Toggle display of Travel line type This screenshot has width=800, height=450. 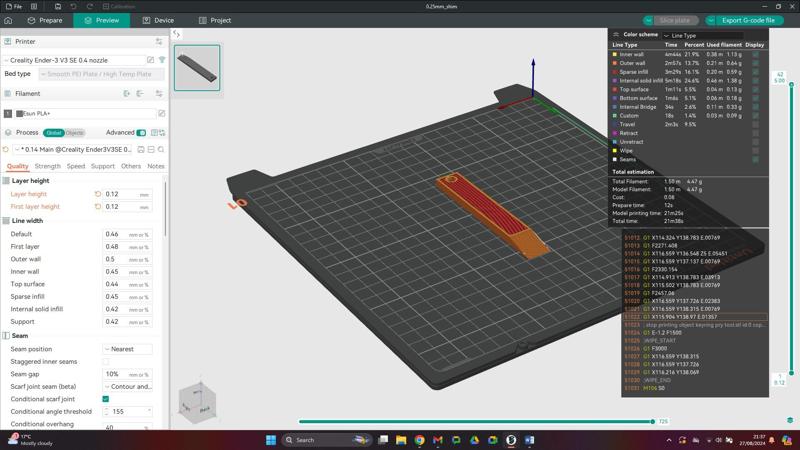tap(755, 125)
